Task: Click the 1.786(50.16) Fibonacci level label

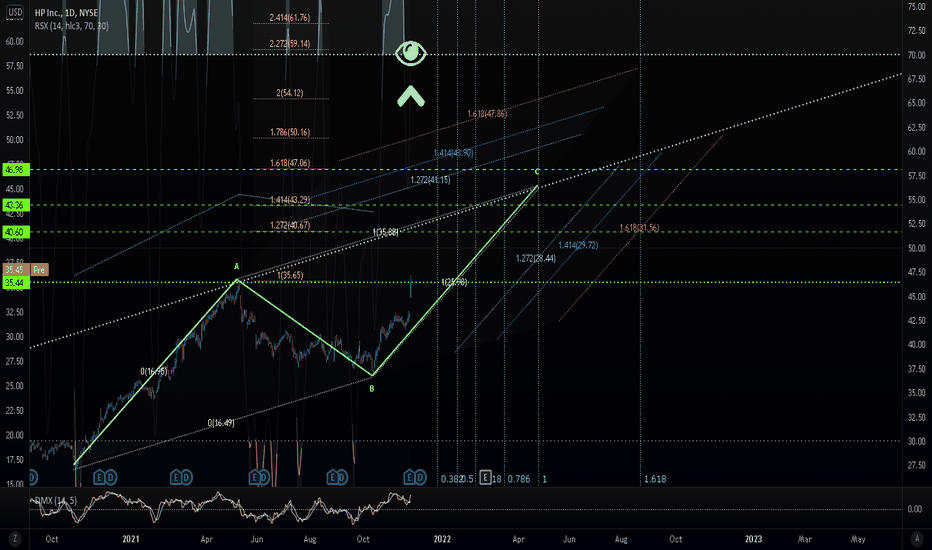Action: pyautogui.click(x=290, y=132)
